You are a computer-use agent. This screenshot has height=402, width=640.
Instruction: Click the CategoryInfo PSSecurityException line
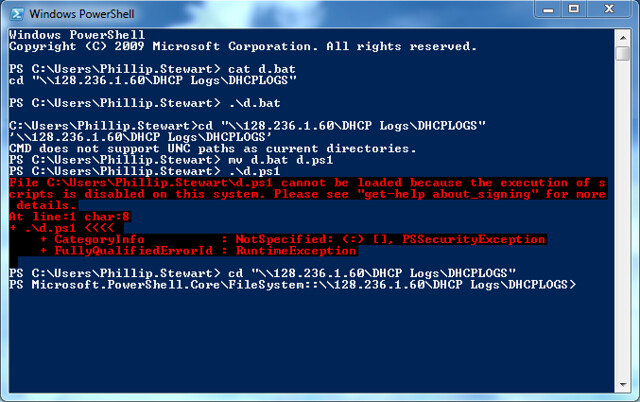[293, 240]
